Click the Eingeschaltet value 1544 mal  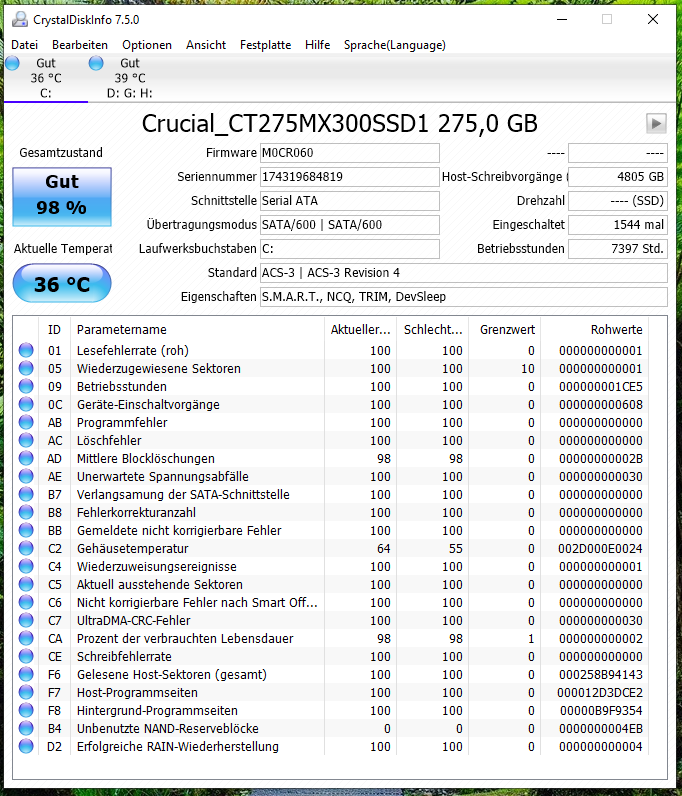pyautogui.click(x=618, y=225)
